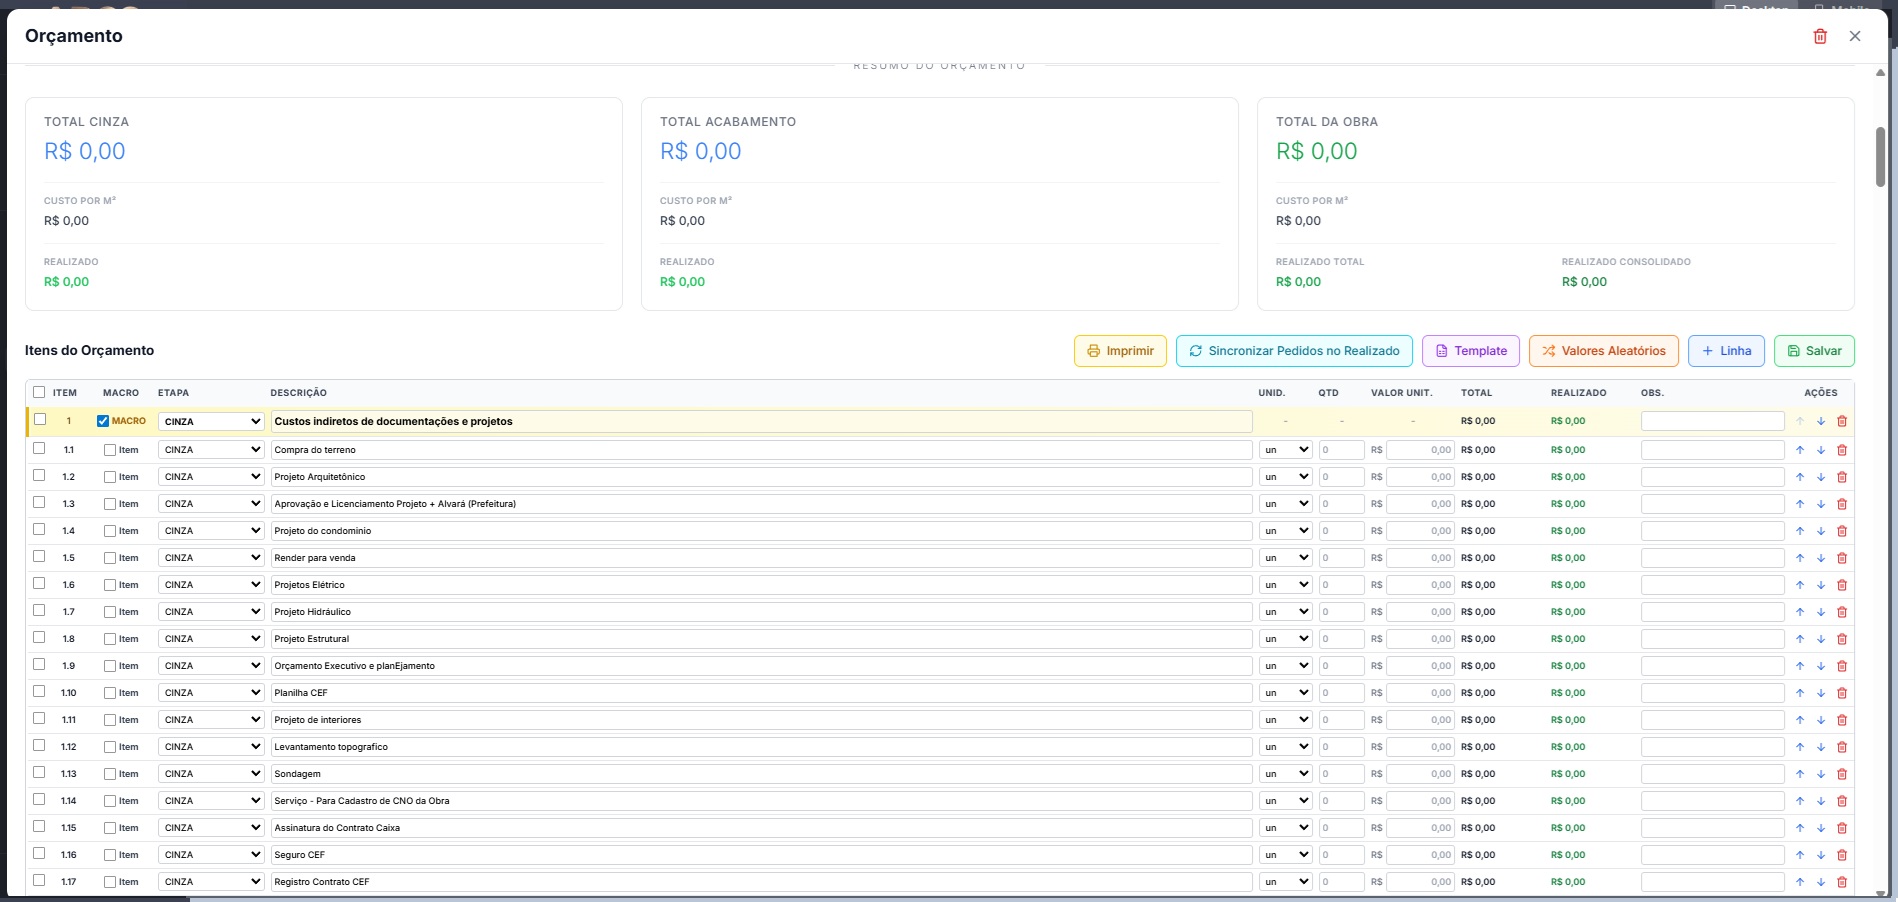Delete row 1.12 Levantamento topografico
The image size is (1898, 902).
coord(1842,747)
